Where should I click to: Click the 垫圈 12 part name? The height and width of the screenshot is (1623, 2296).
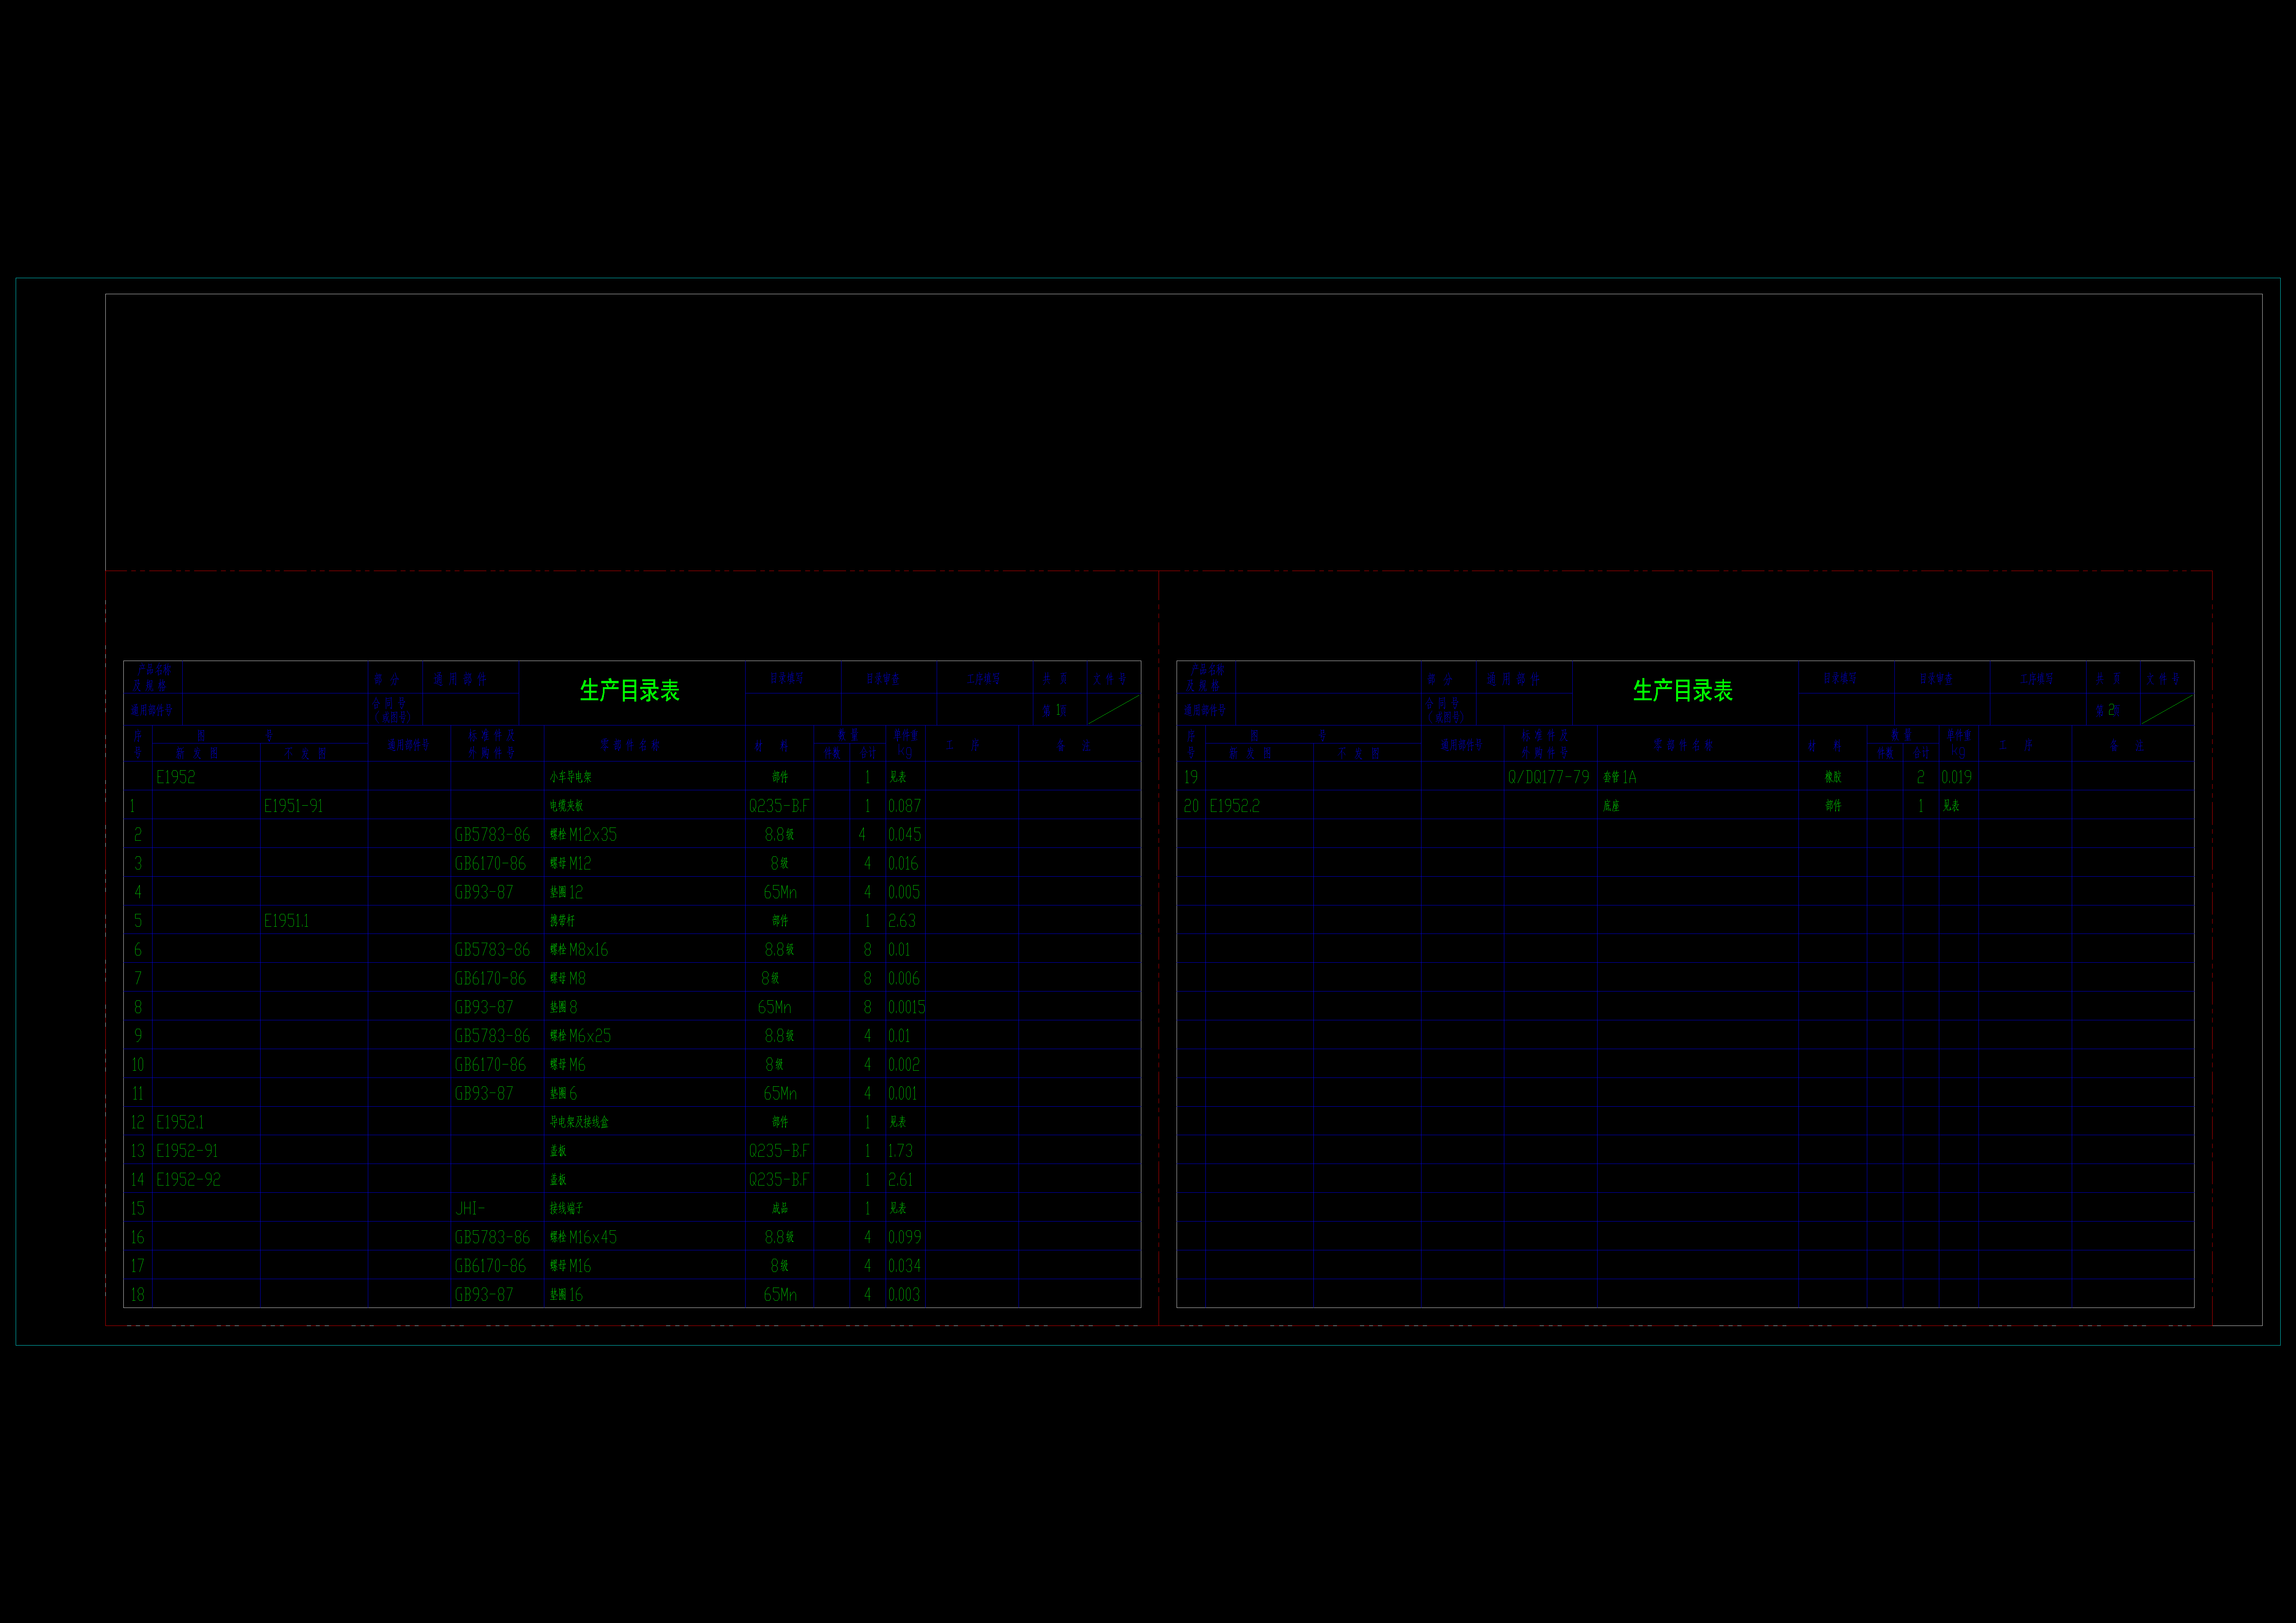[x=566, y=892]
